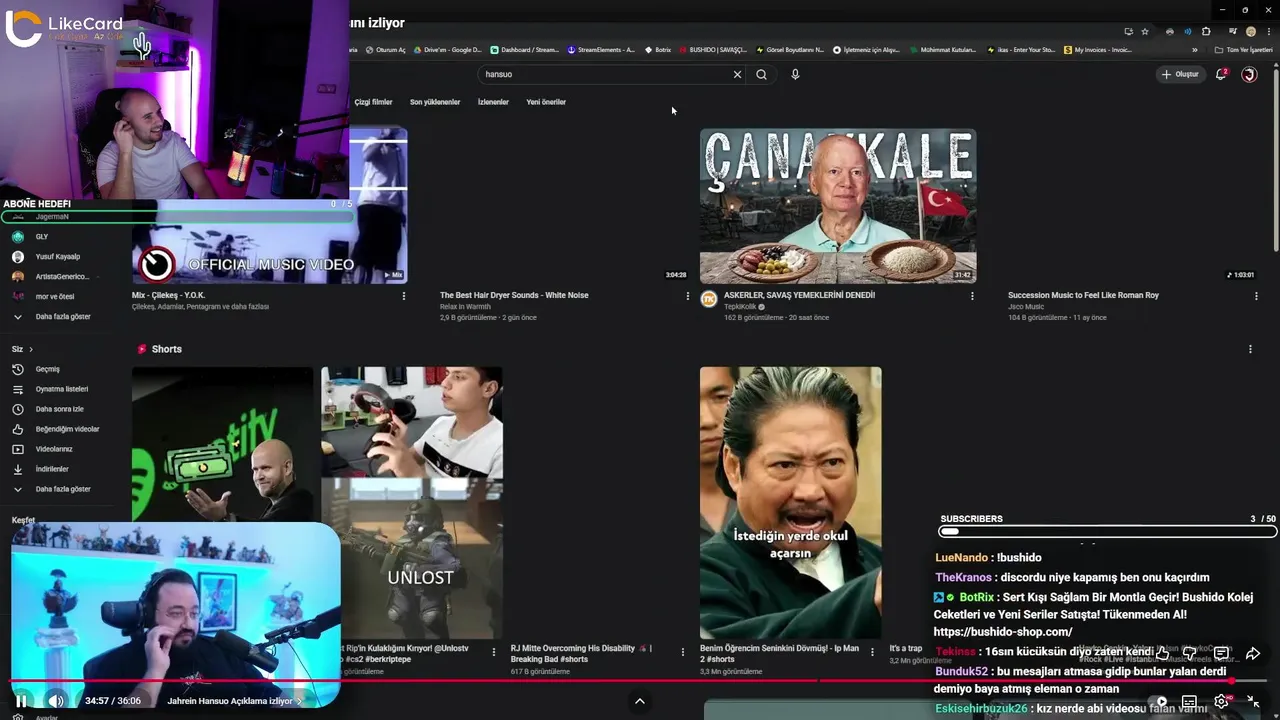Open Oynatma listeleri in sidebar
This screenshot has width=1280, height=720.
coord(62,389)
